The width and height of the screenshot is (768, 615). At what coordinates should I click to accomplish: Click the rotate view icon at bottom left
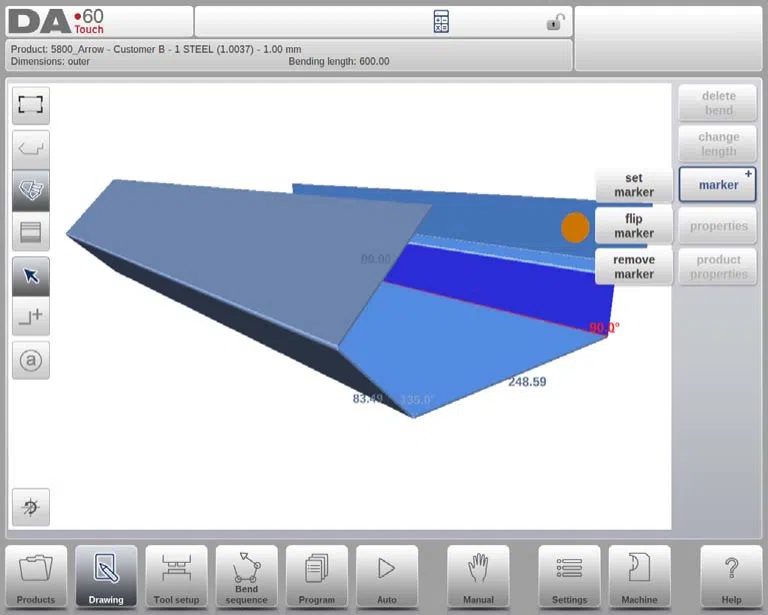coord(31,507)
